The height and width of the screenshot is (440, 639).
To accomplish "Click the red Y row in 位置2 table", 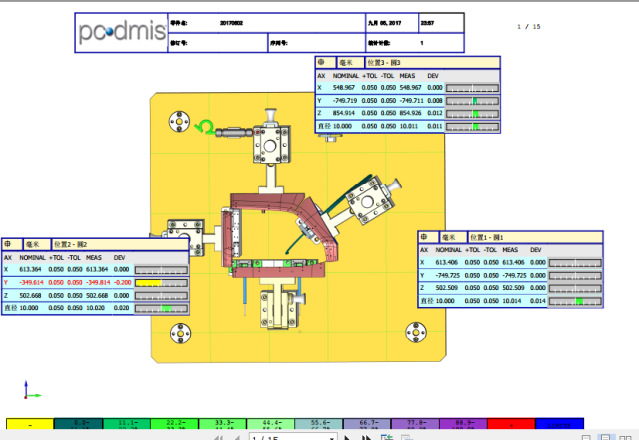I will point(70,282).
